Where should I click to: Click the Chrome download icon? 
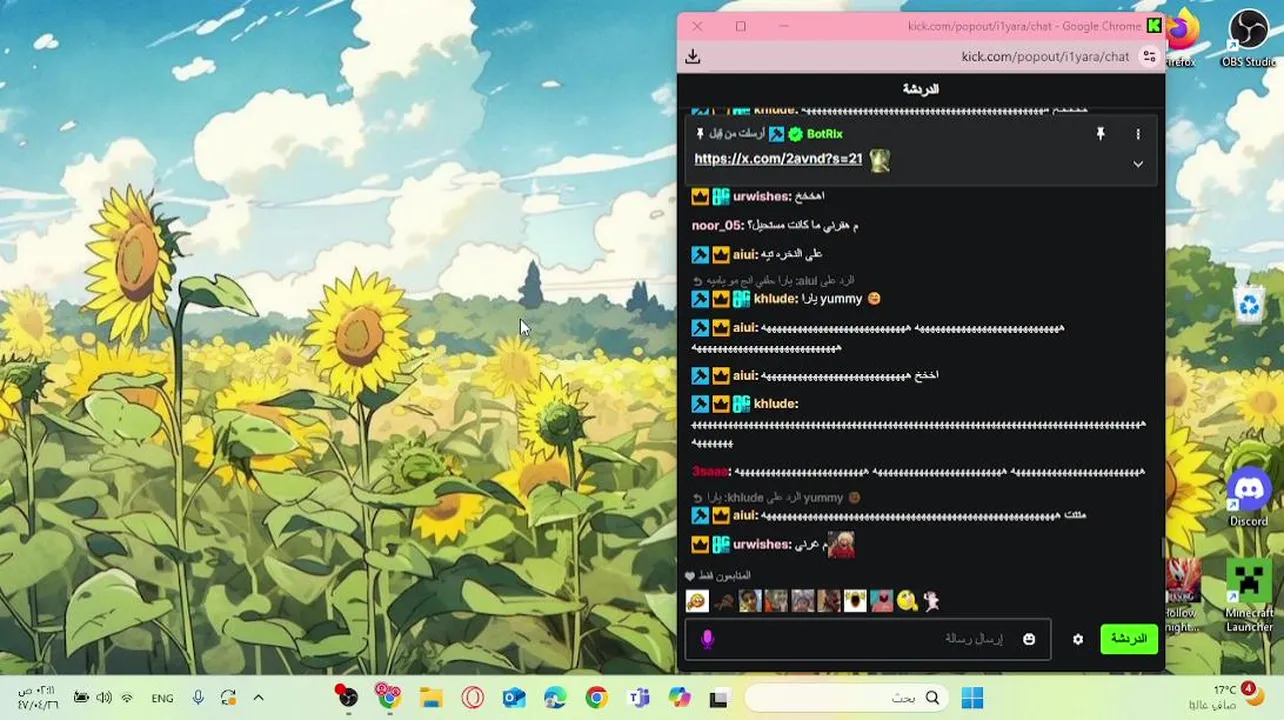tap(693, 57)
